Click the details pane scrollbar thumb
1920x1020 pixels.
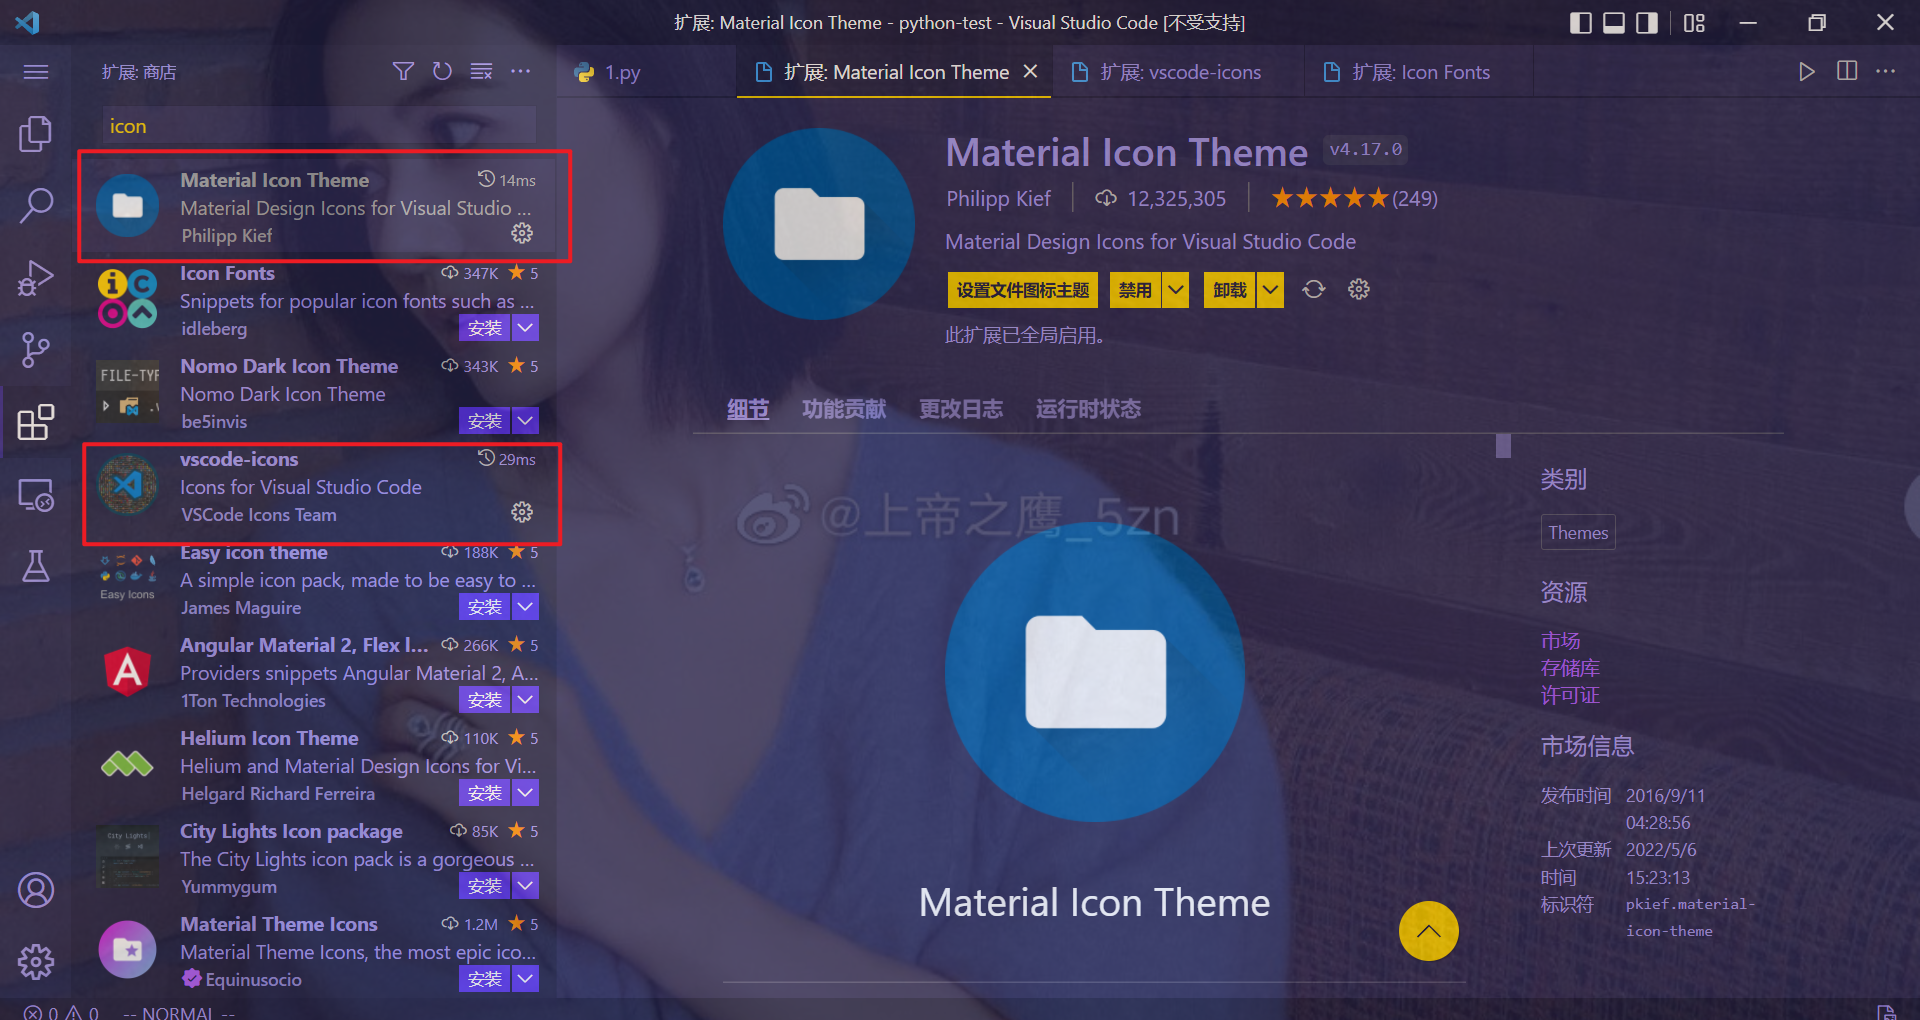(1503, 446)
